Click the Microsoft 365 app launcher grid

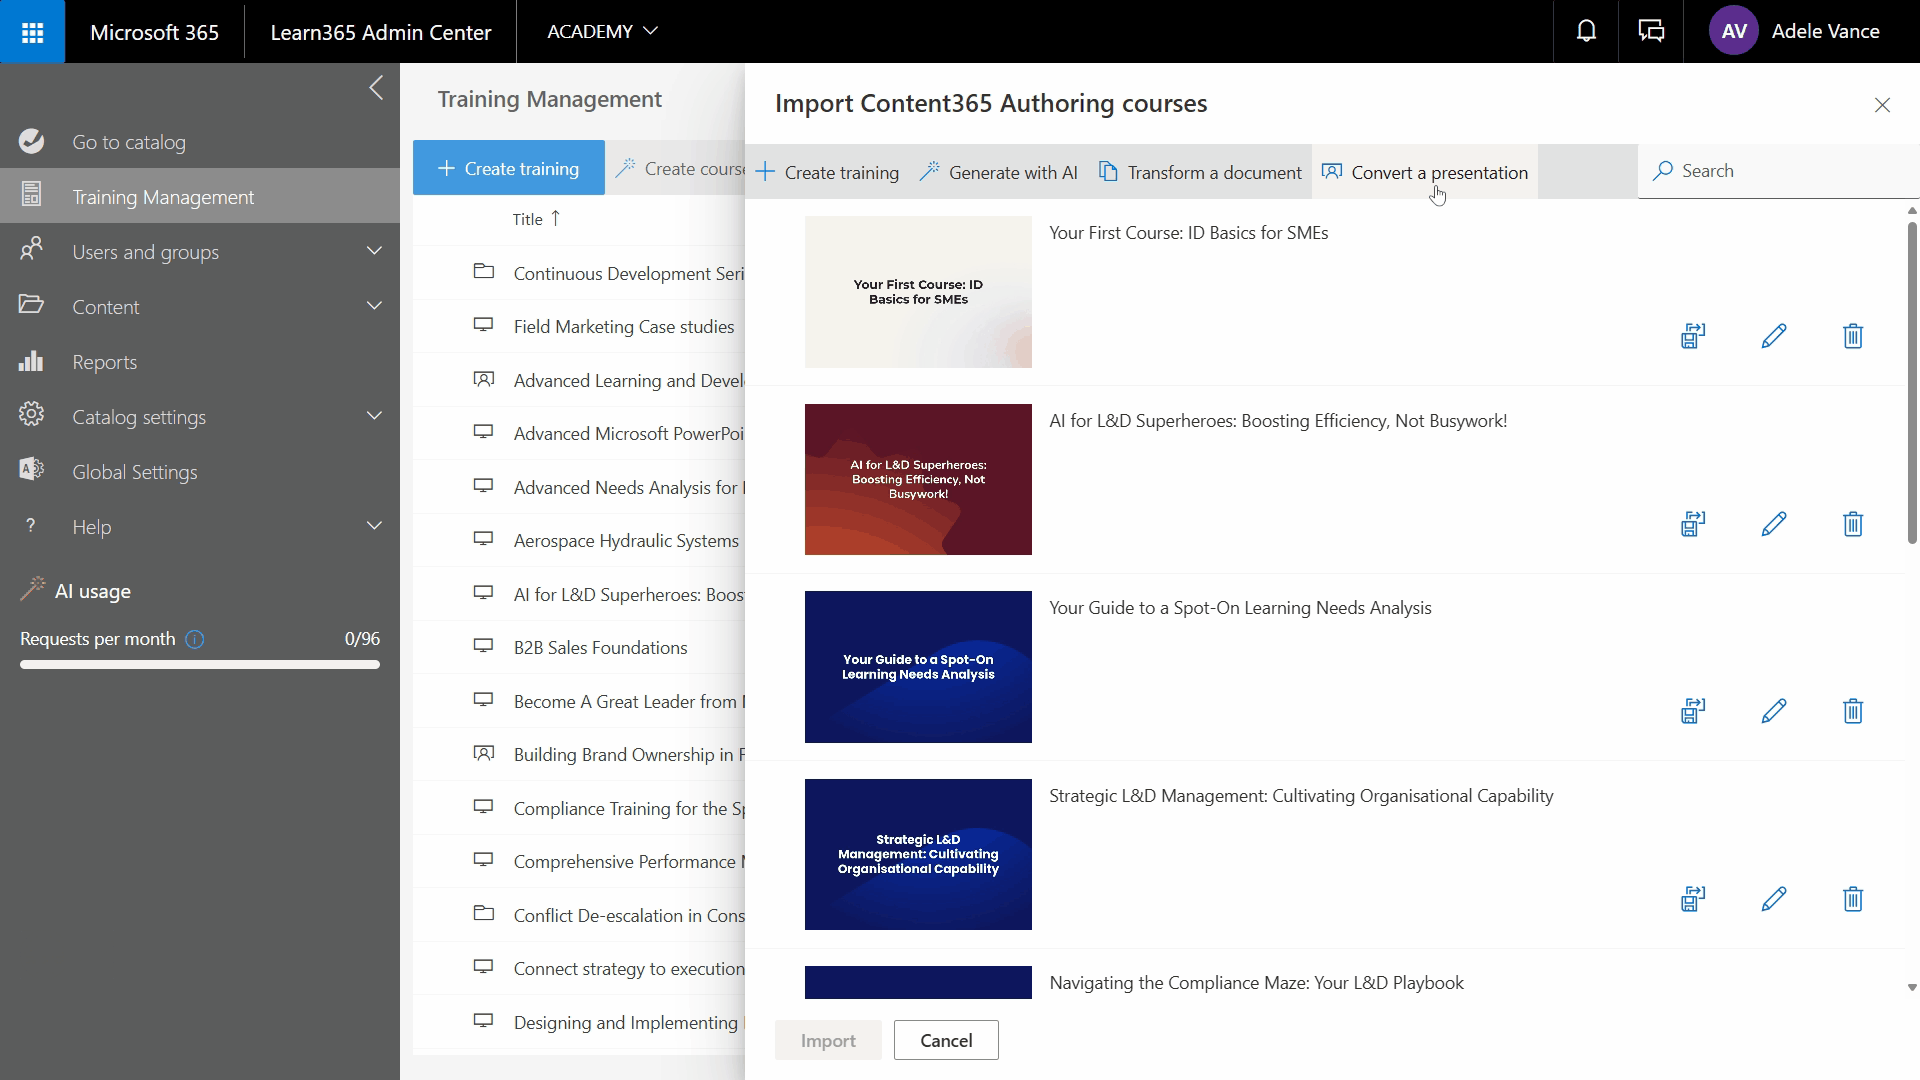[x=31, y=31]
